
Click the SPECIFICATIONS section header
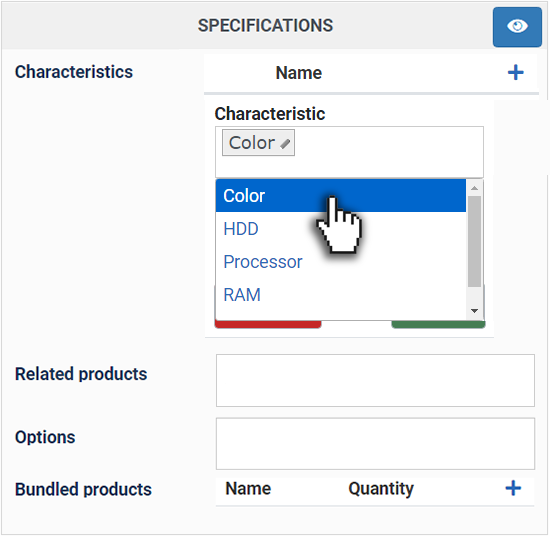[265, 26]
